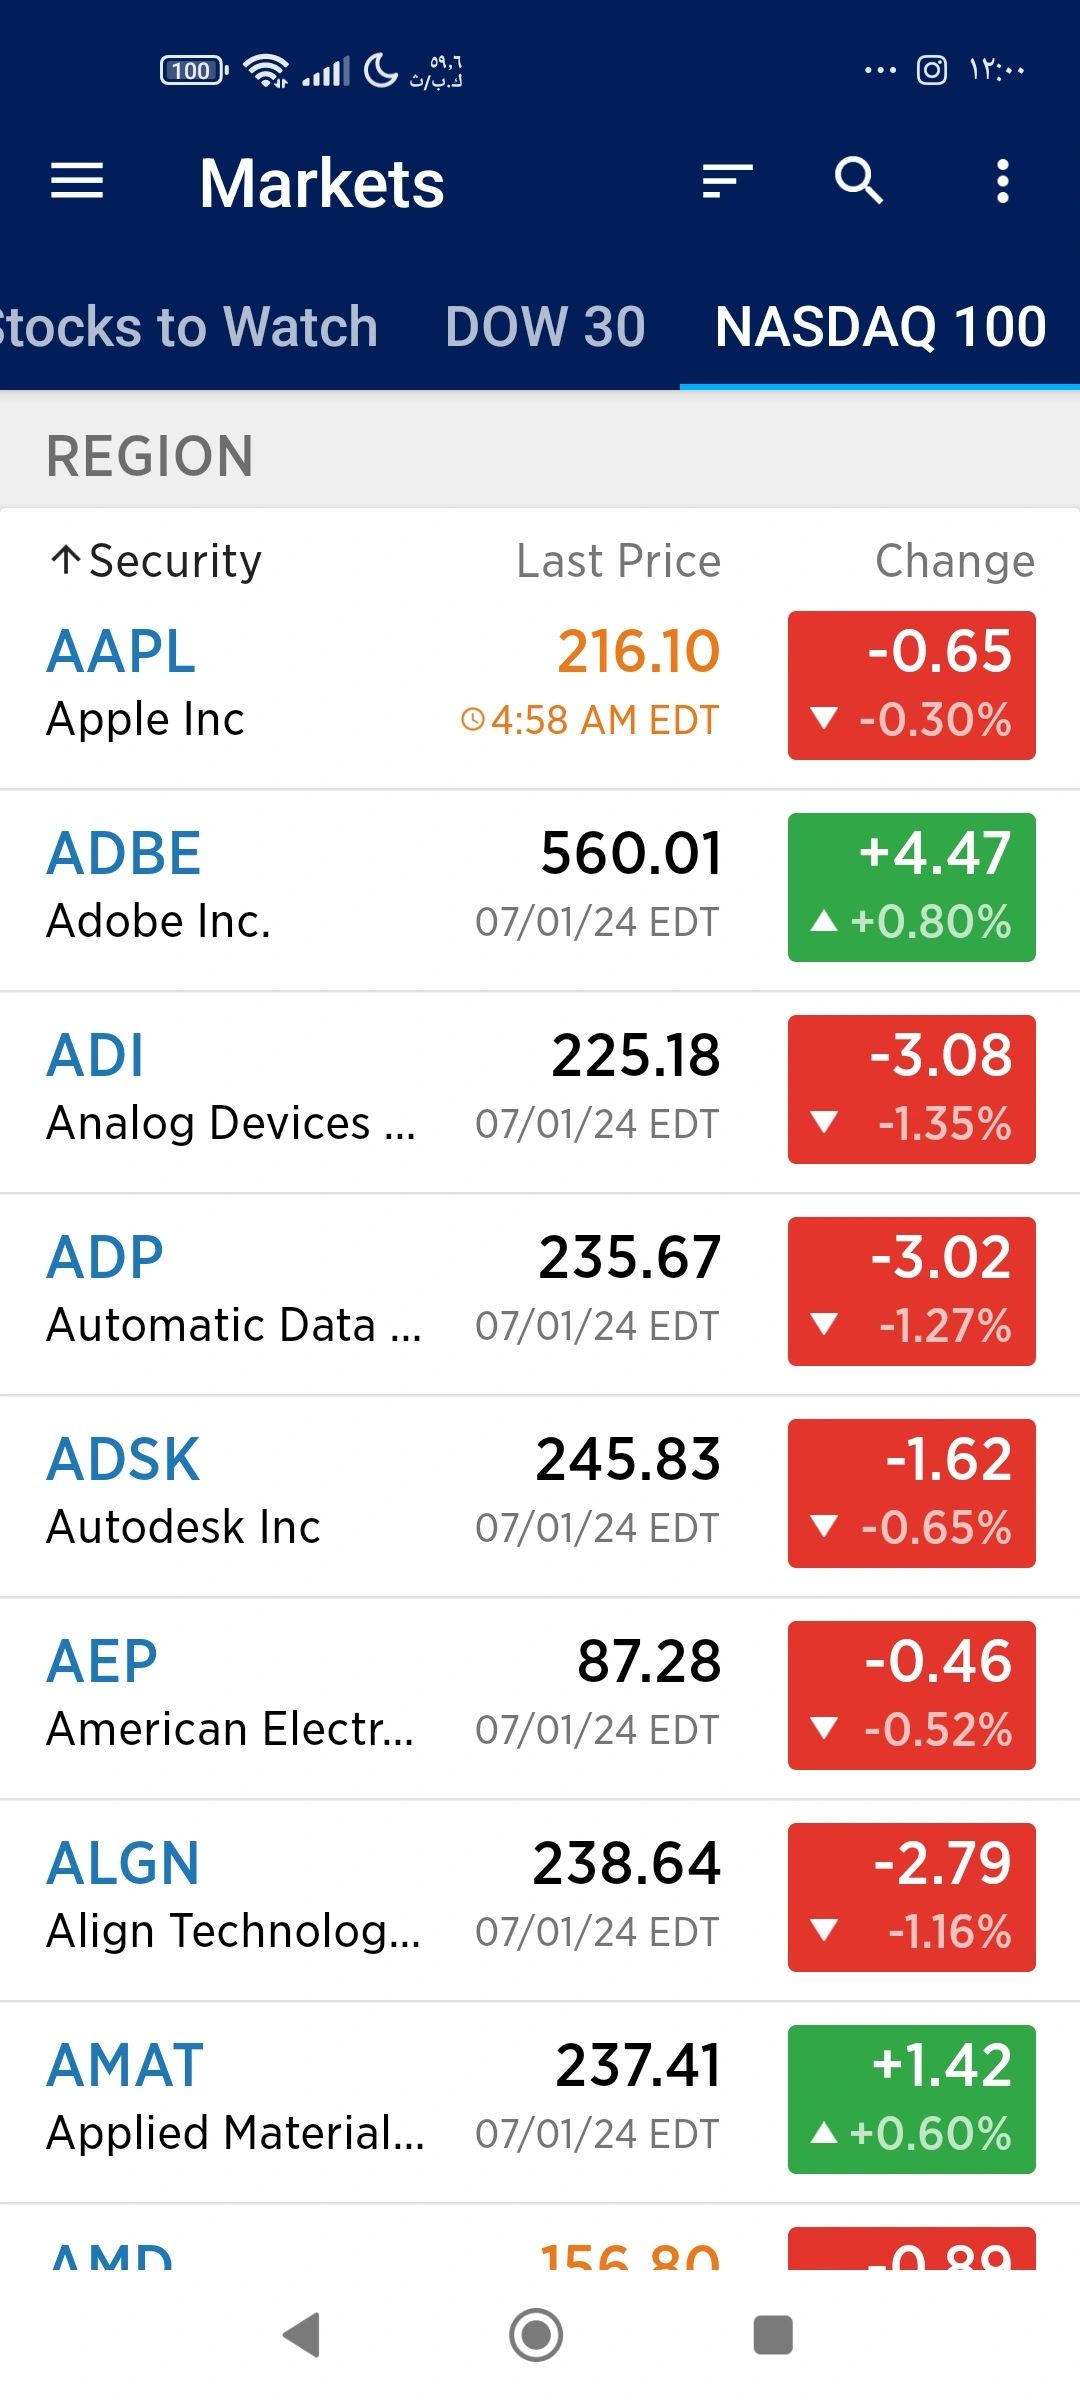Open the three-dot overflow menu
The width and height of the screenshot is (1080, 2400).
[x=1002, y=181]
